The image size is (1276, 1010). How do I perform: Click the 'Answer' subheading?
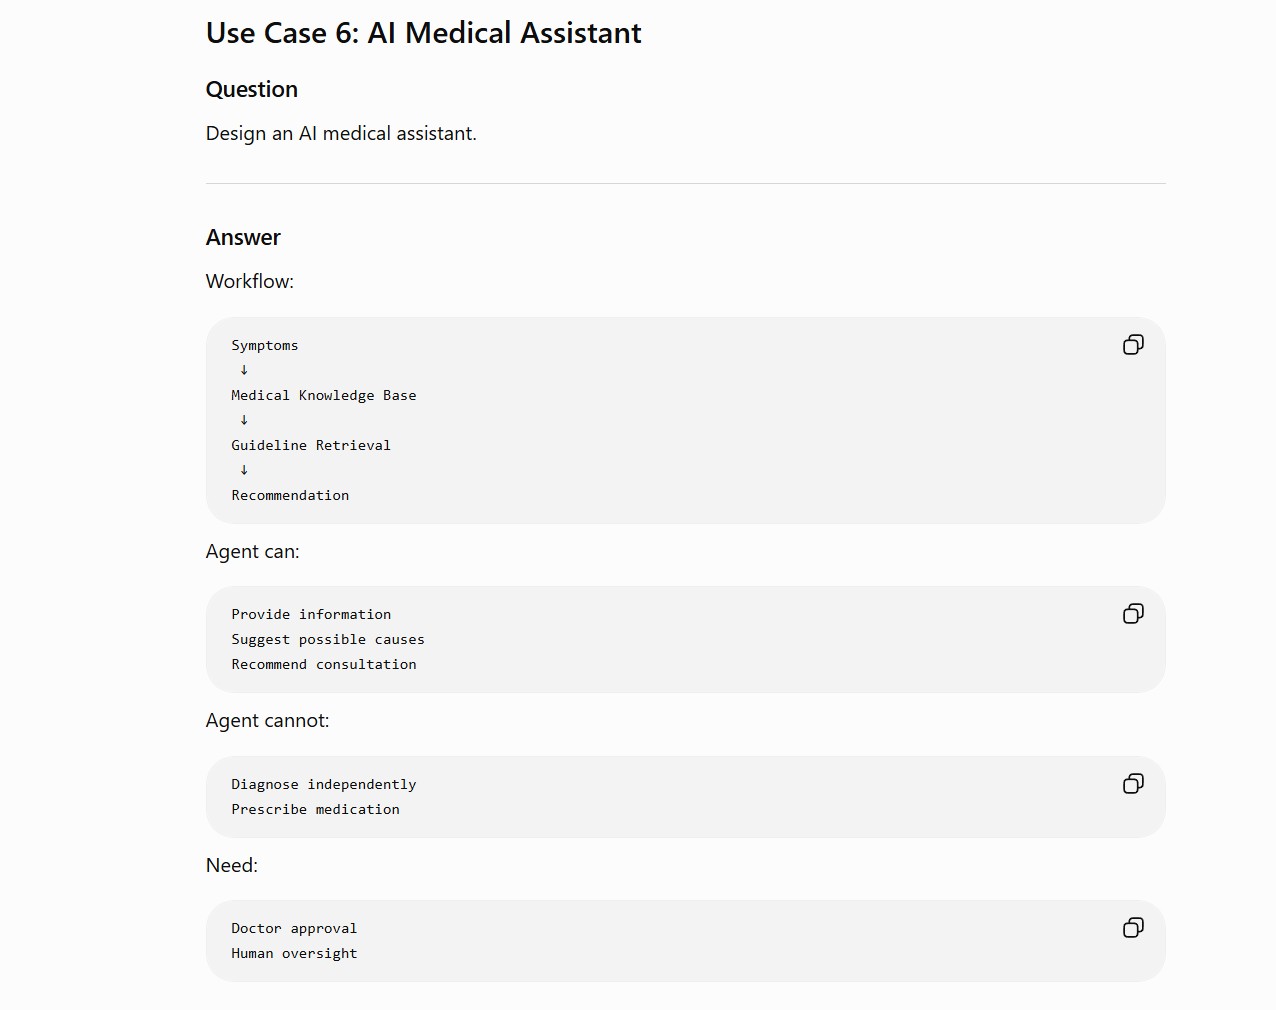tap(243, 238)
